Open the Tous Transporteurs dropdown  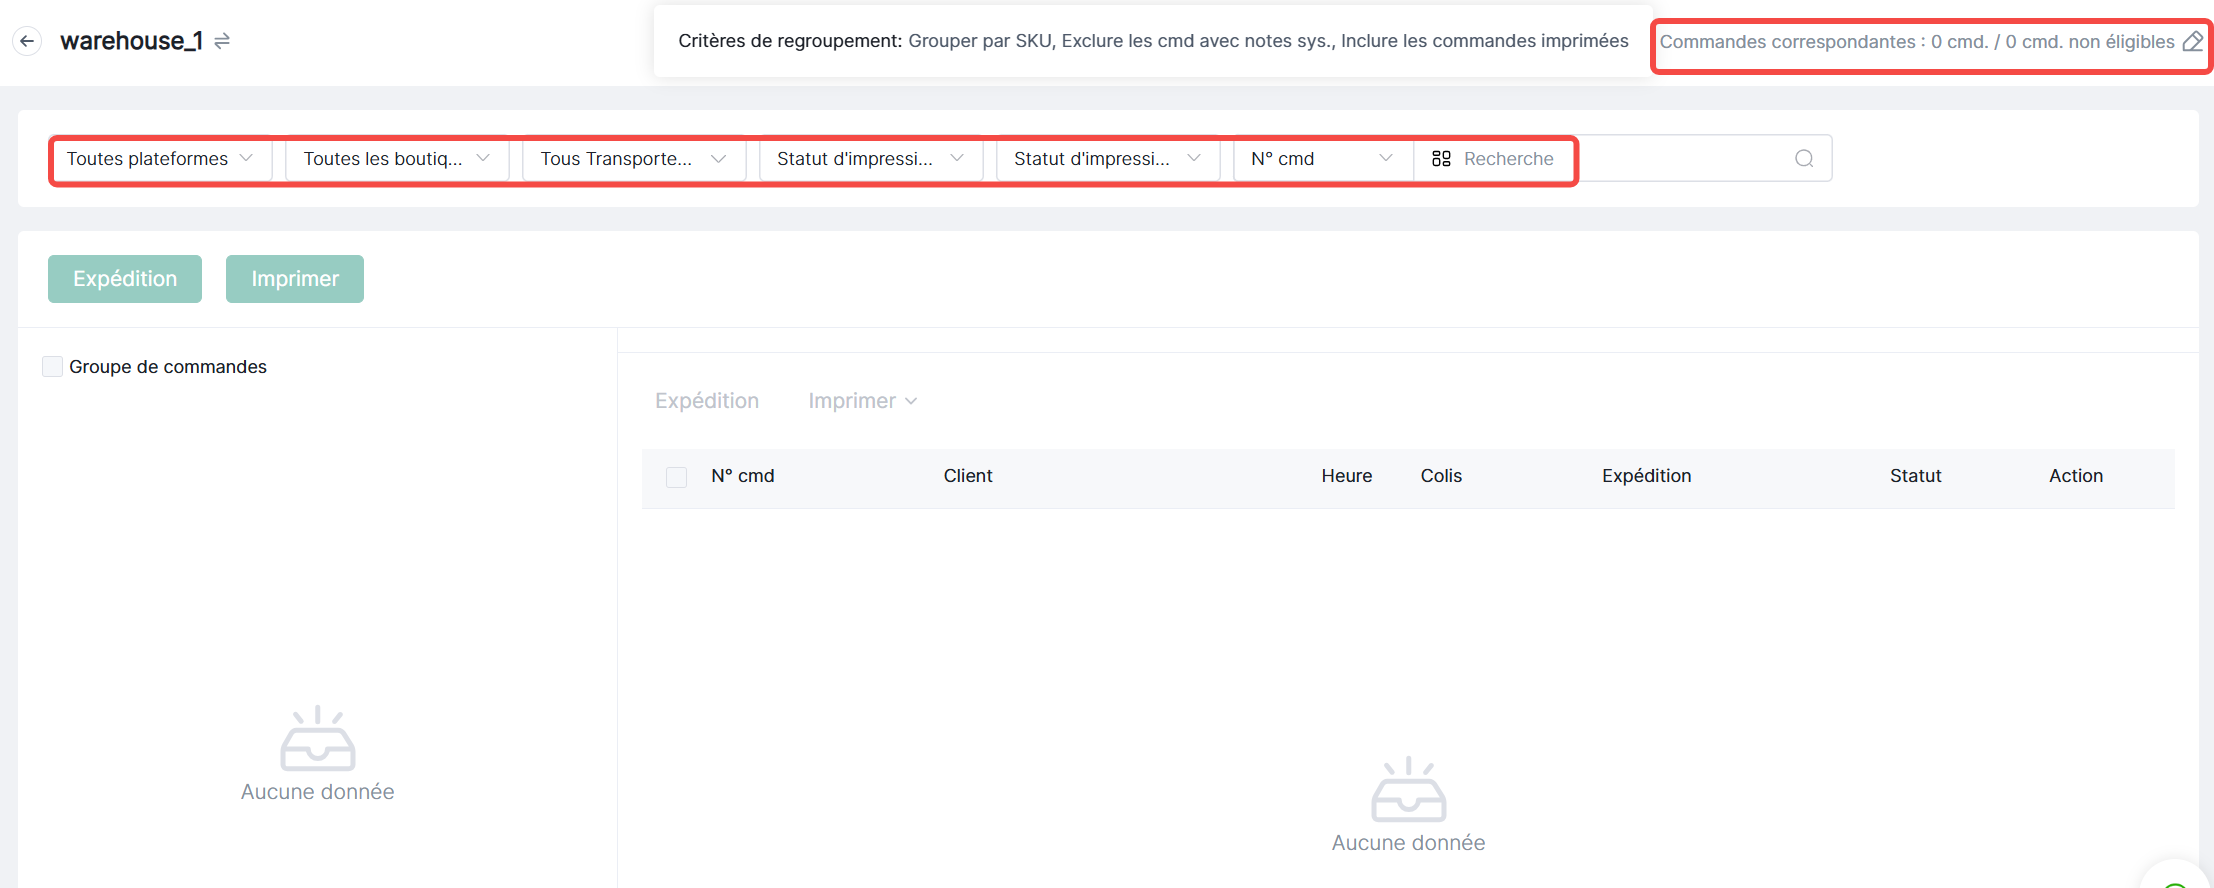click(633, 159)
